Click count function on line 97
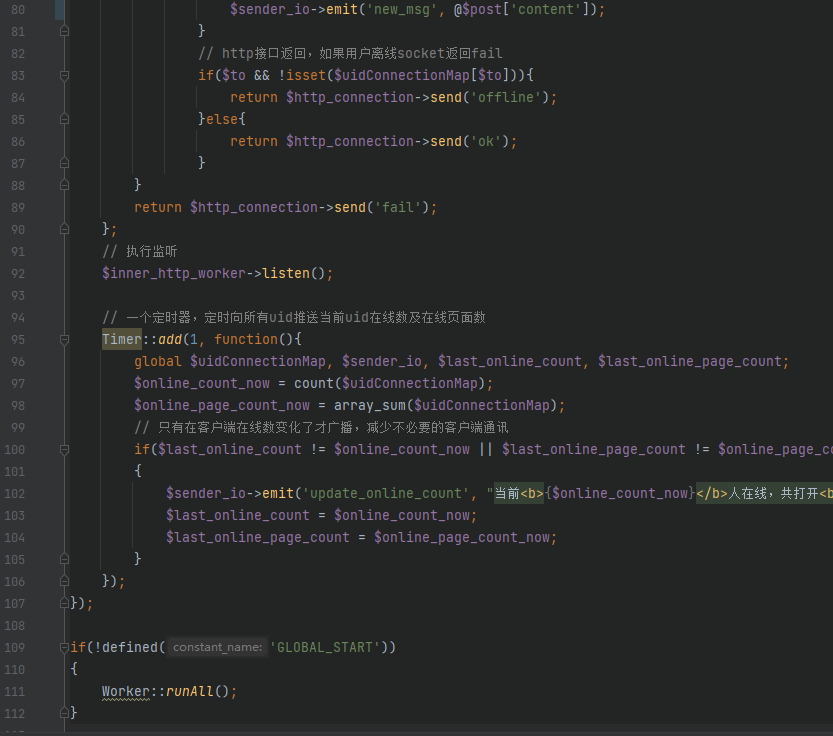 [313, 383]
